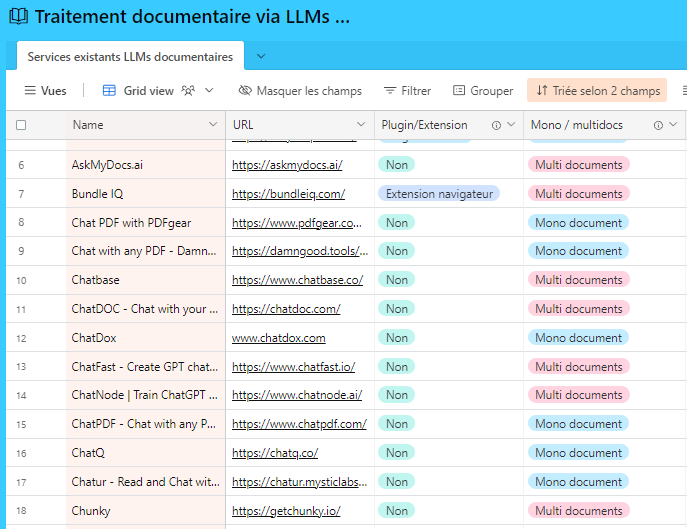Open the https://www.chatfast.io/ link
Viewport: 687px width, 529px height.
[294, 367]
